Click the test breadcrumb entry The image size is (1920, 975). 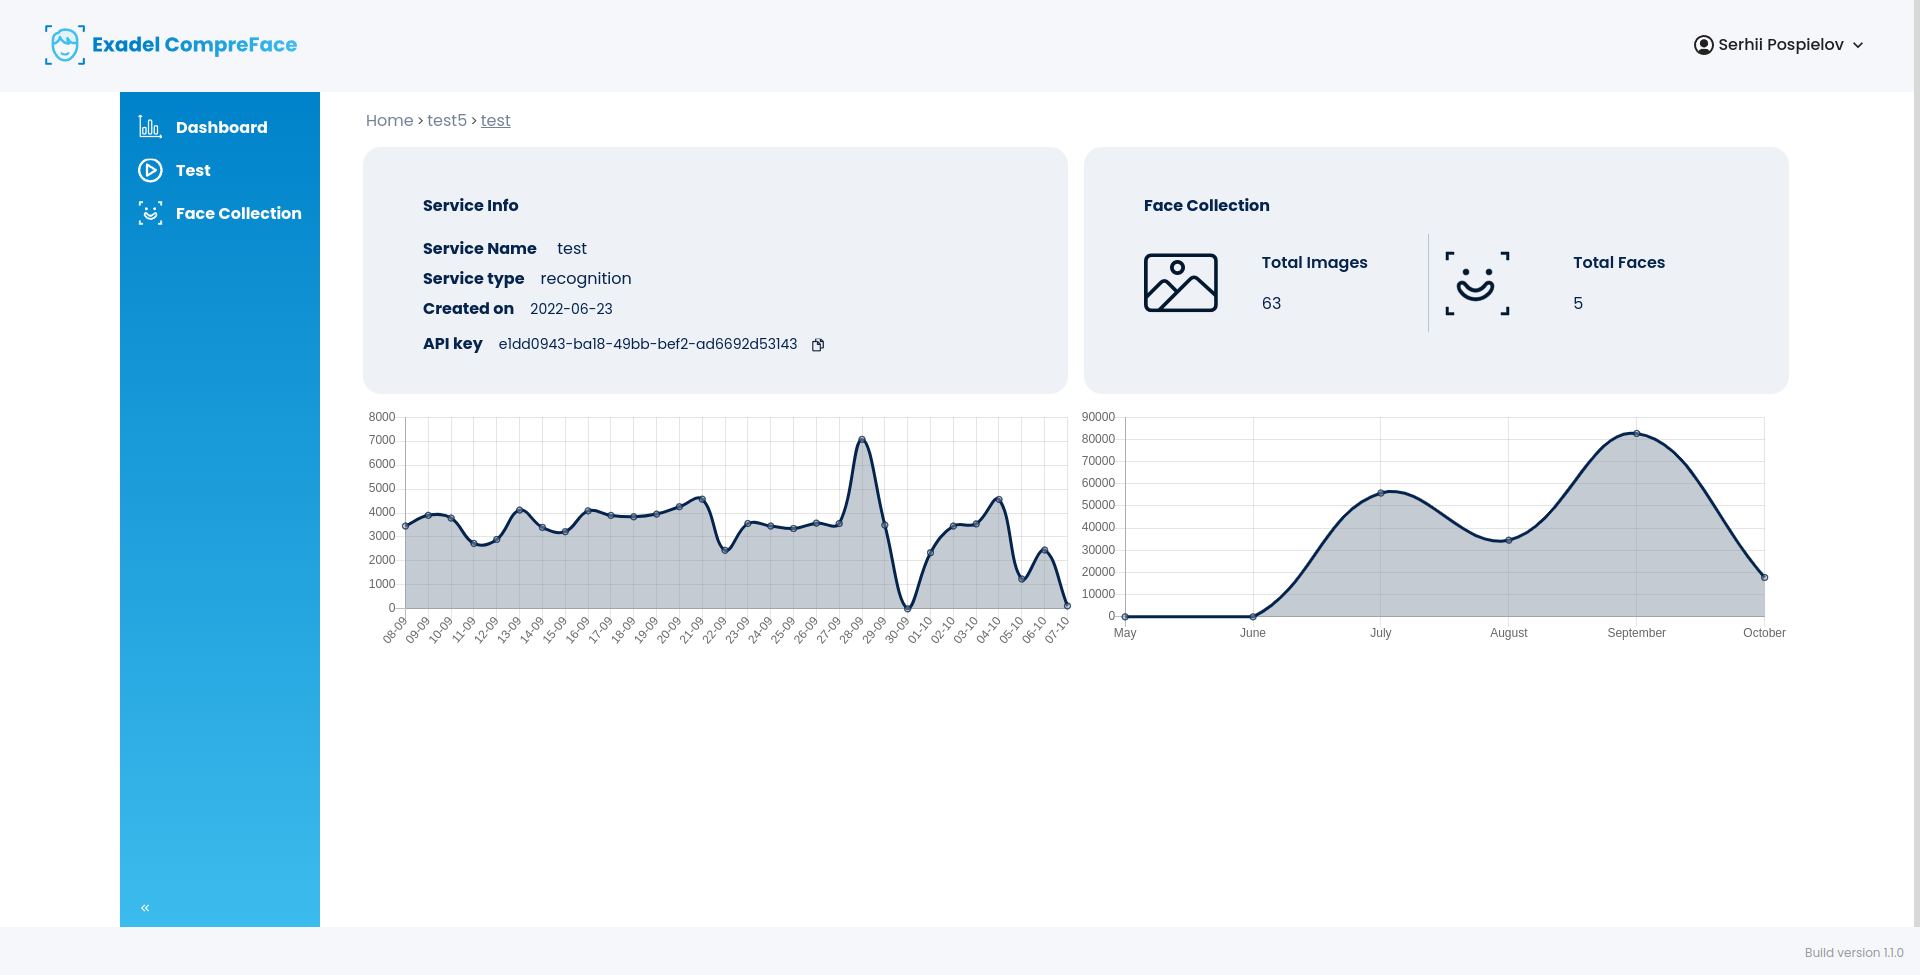496,120
